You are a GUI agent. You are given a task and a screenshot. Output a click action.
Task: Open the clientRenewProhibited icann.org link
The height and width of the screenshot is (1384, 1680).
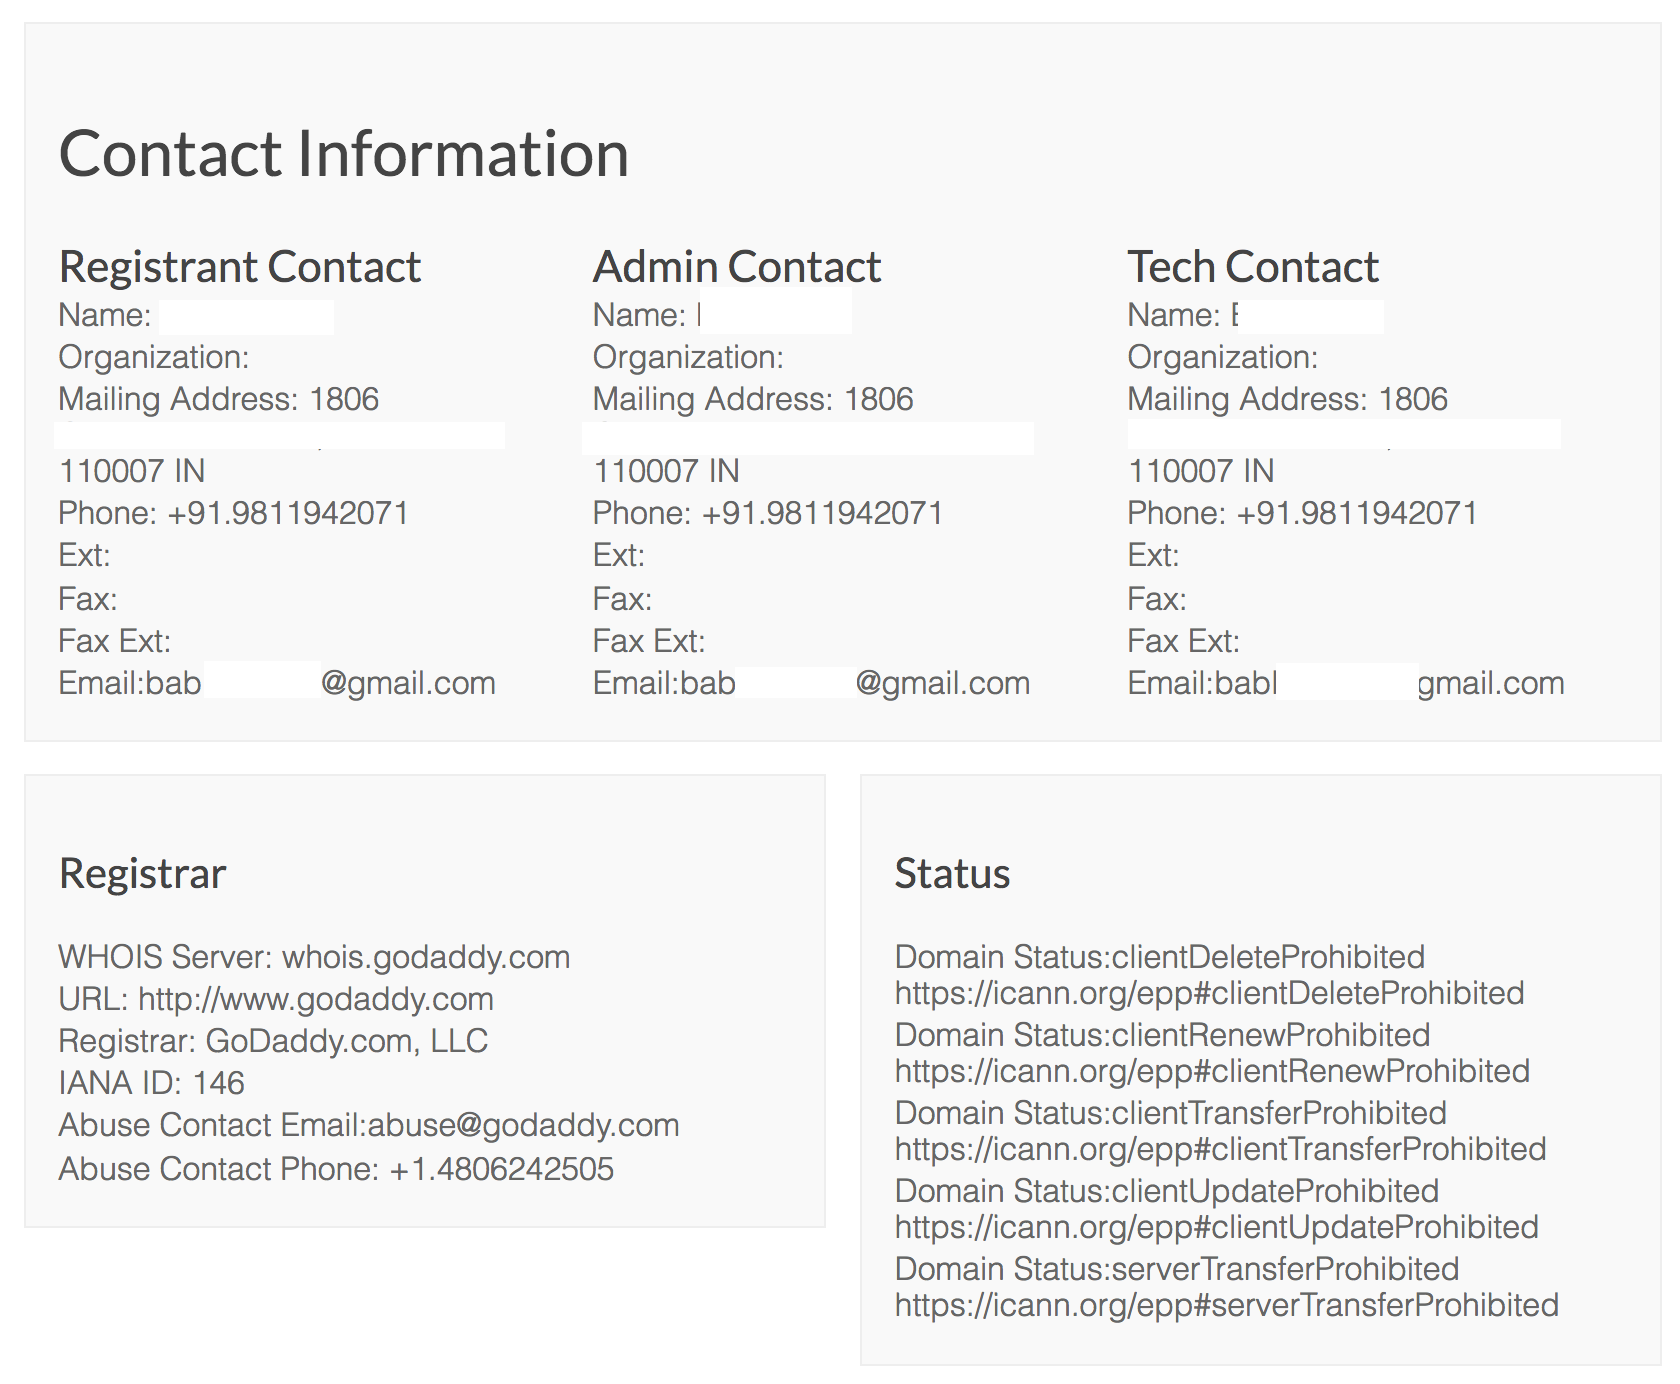point(1213,1071)
